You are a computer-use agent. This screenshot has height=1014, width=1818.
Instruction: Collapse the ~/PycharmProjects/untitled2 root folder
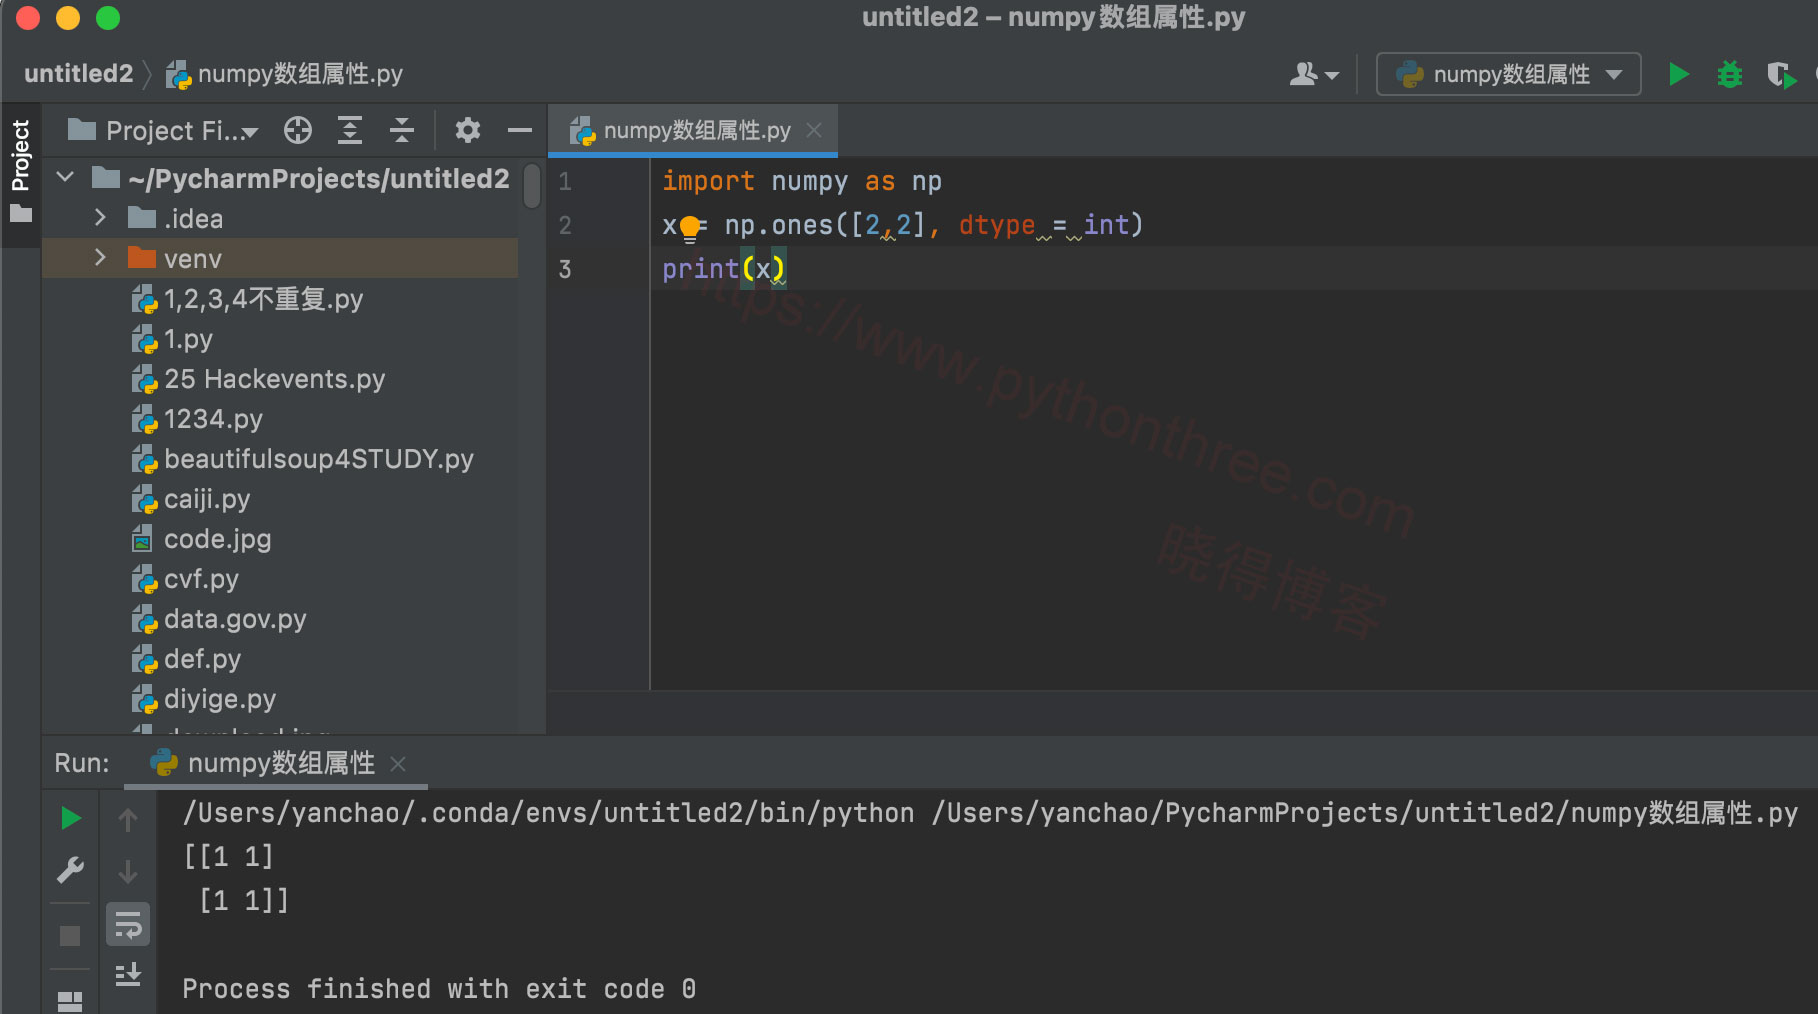66,178
